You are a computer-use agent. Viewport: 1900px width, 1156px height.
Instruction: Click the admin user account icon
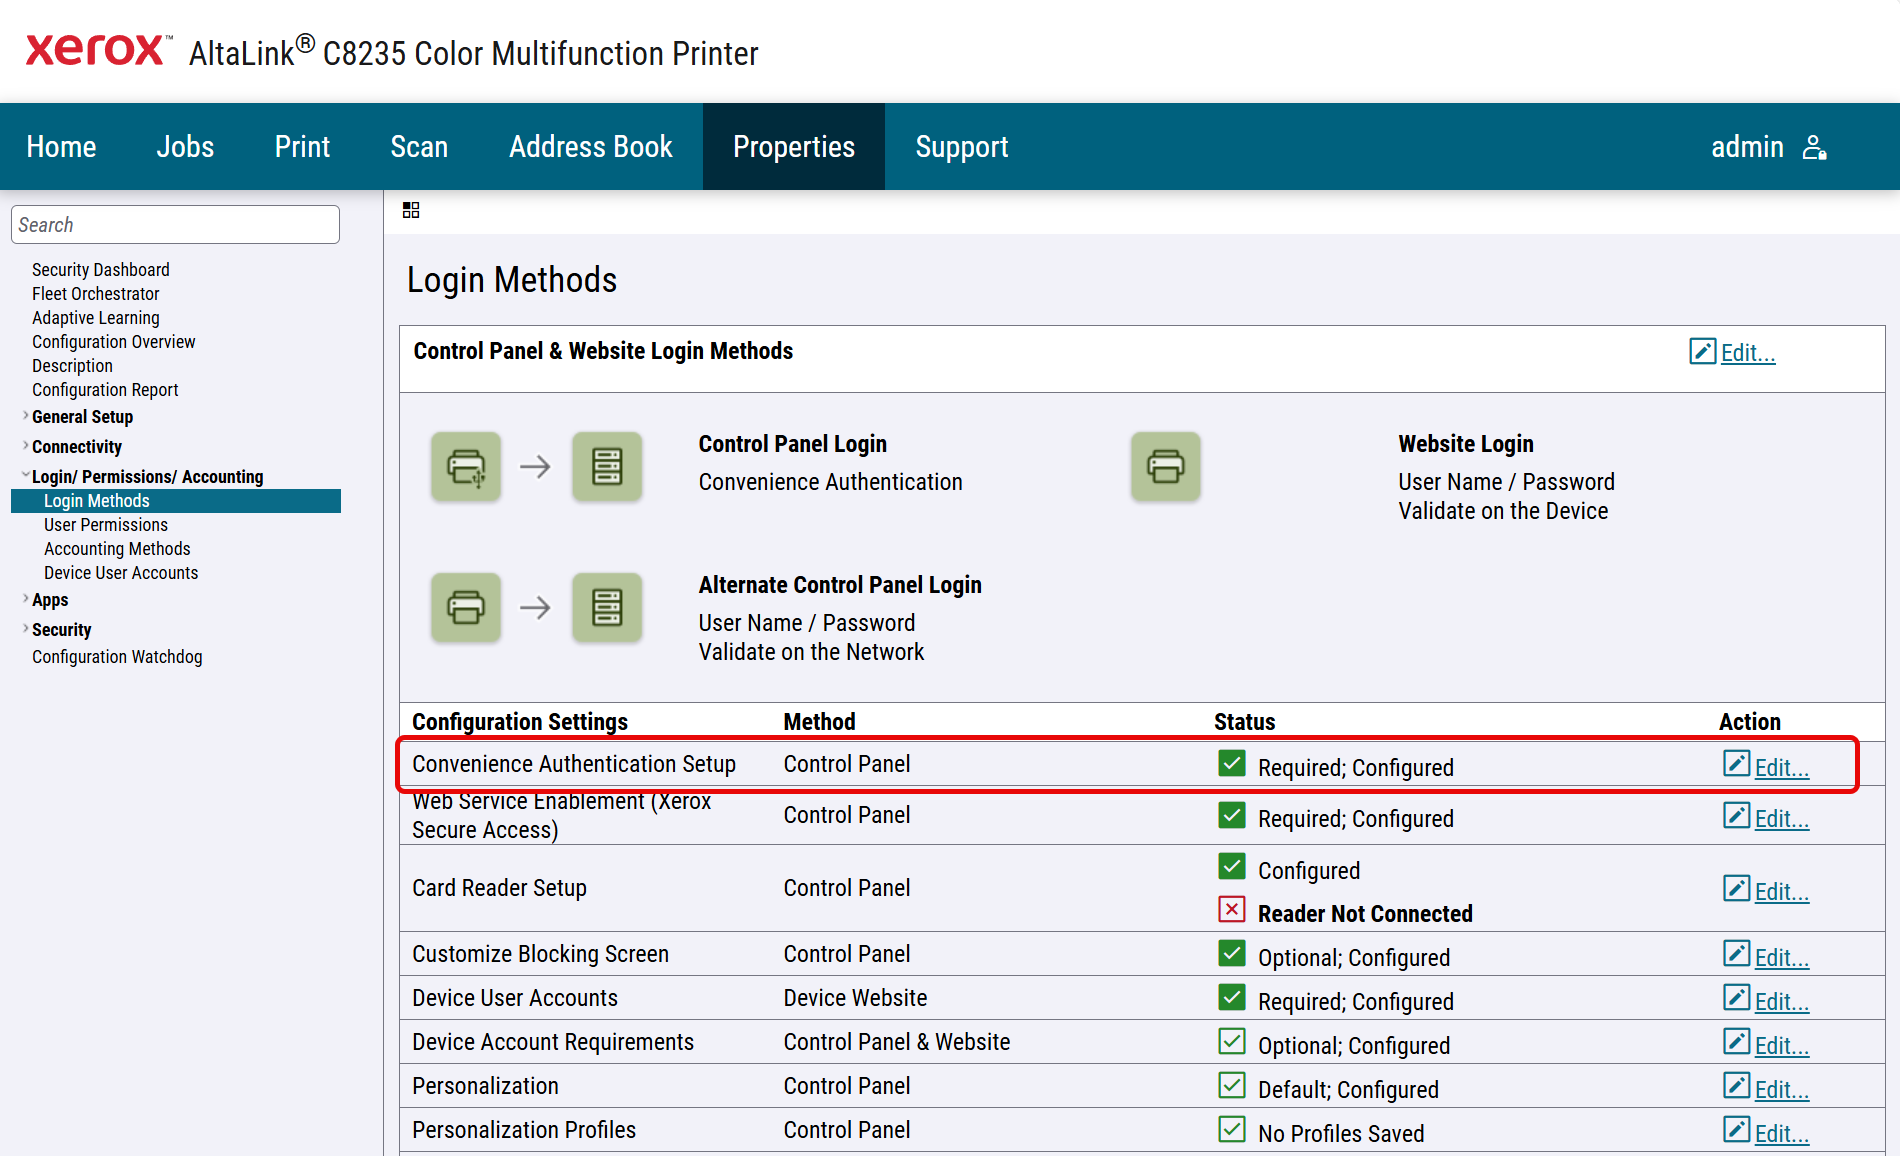point(1814,148)
